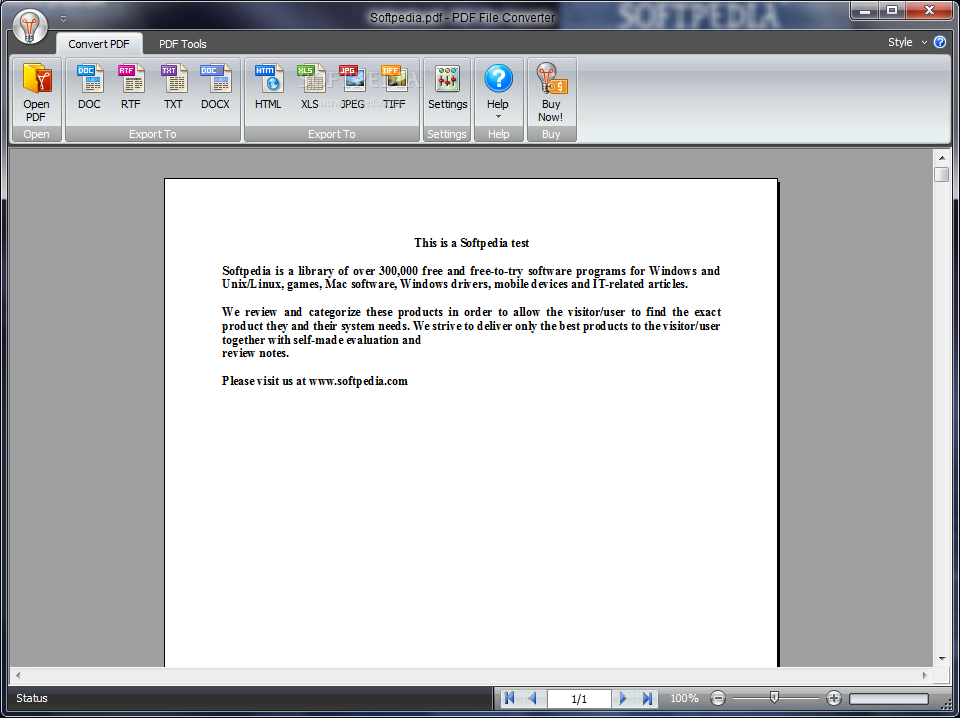
Task: Click the Status label in status bar
Action: (x=32, y=698)
